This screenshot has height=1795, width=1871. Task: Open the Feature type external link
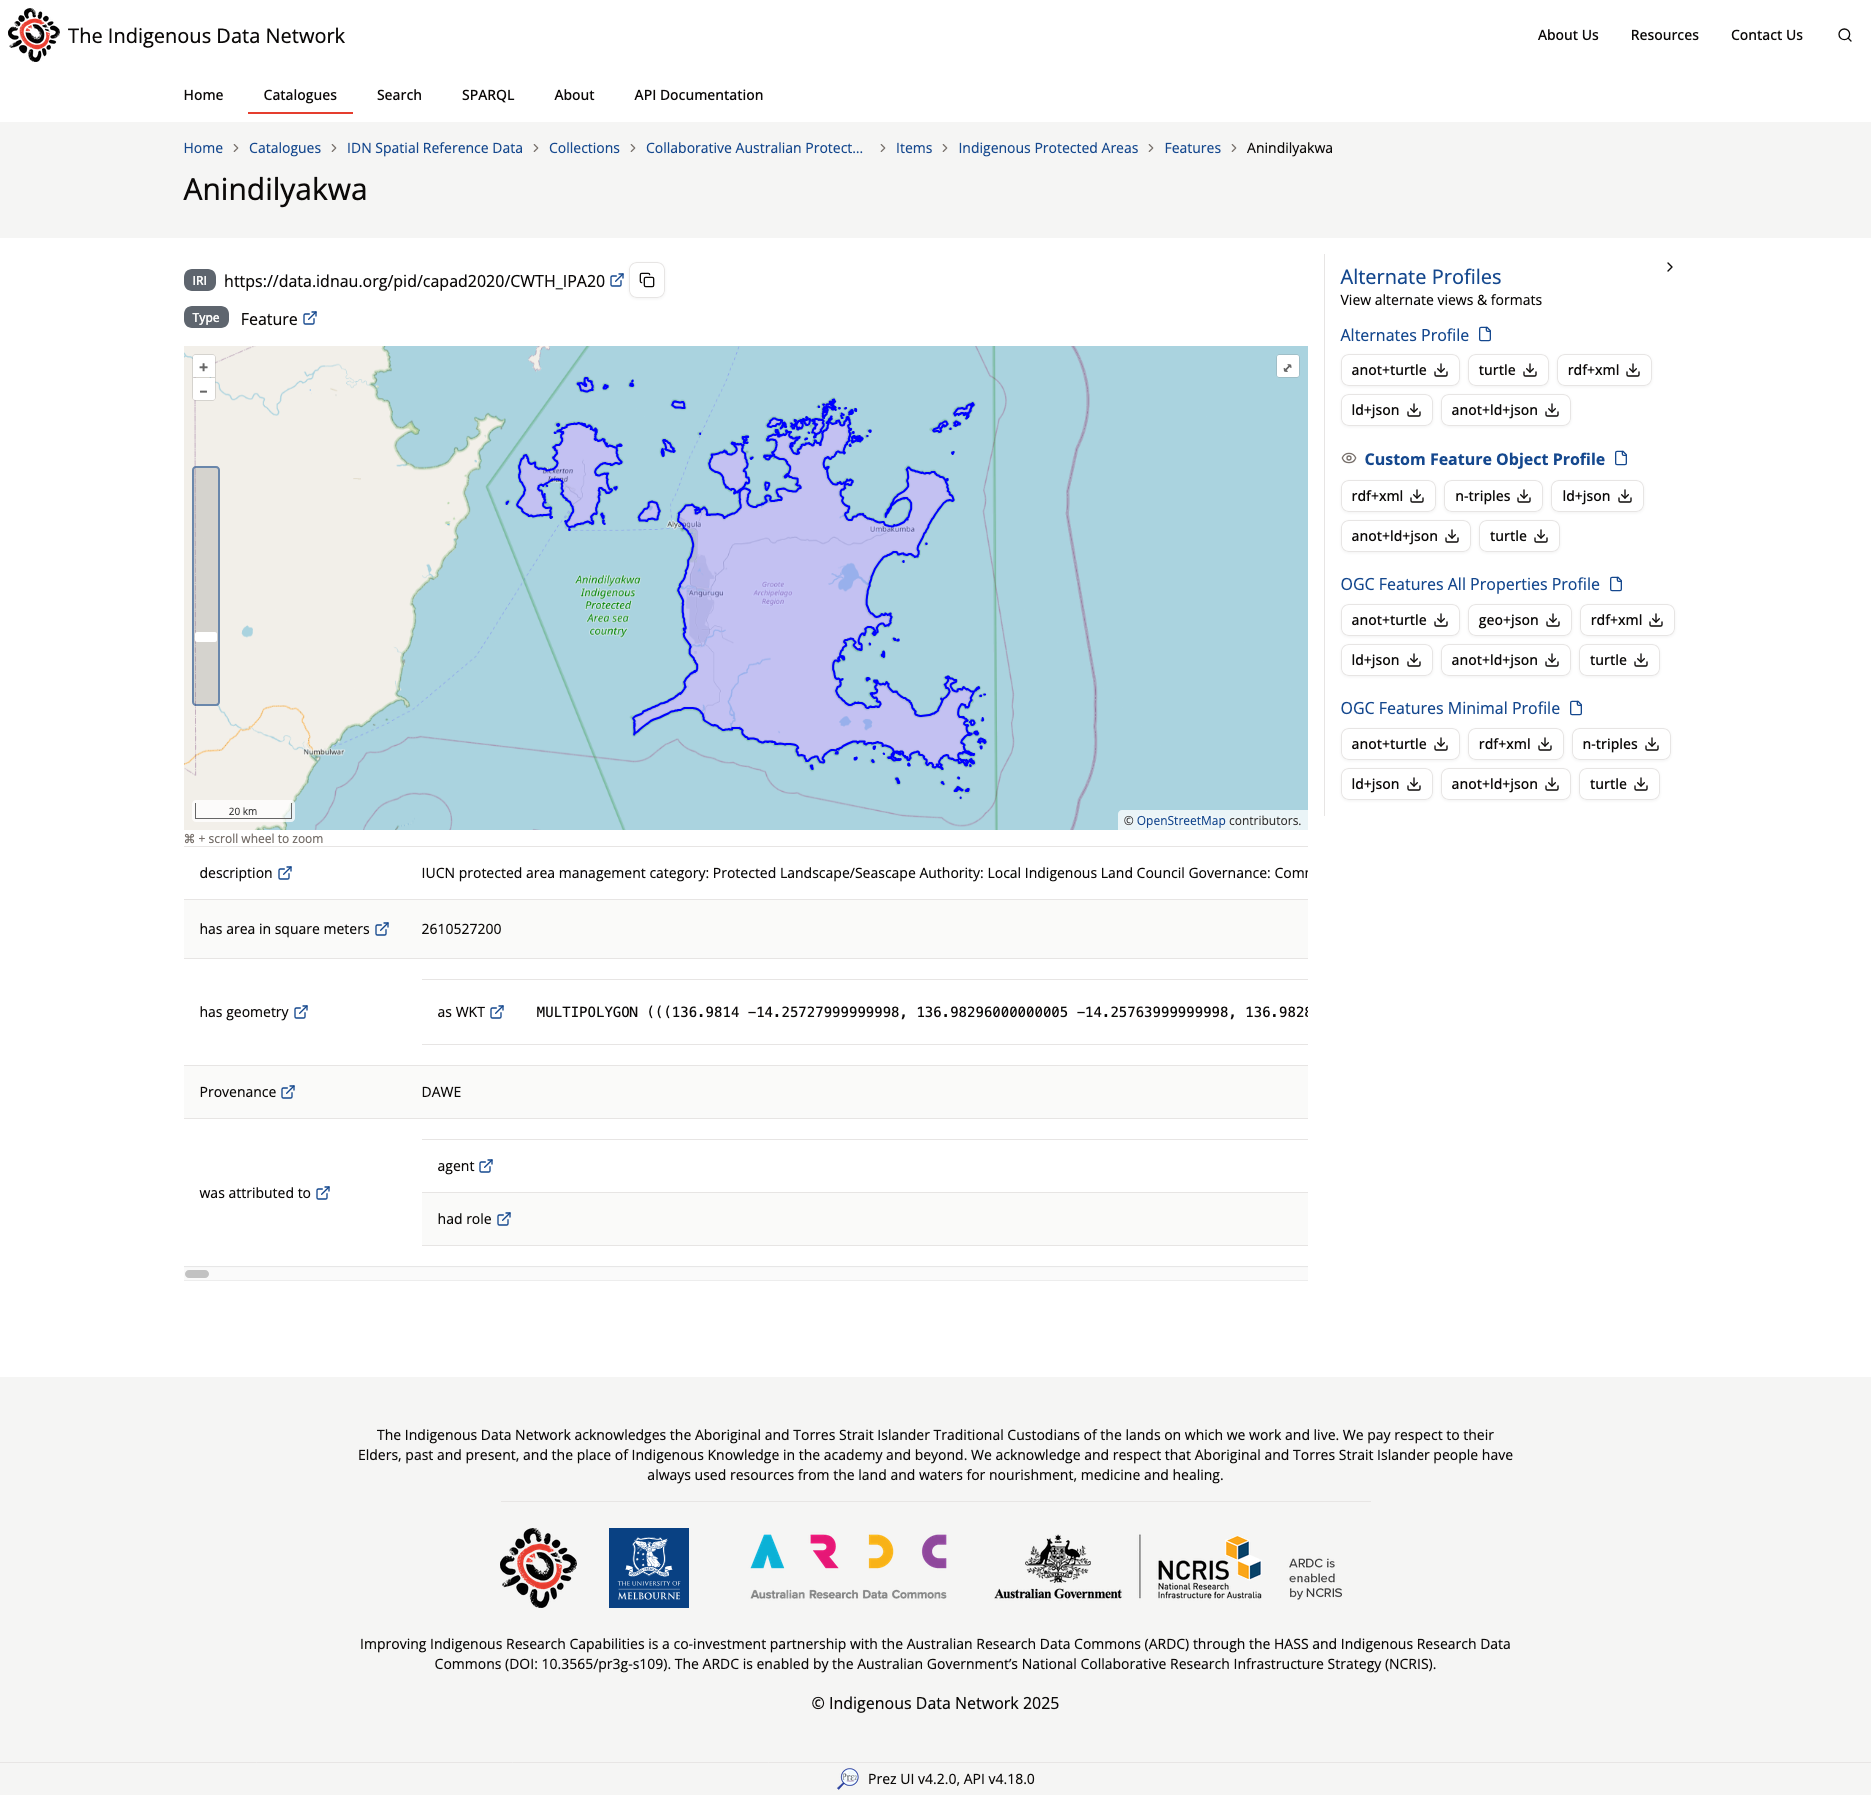tap(310, 318)
